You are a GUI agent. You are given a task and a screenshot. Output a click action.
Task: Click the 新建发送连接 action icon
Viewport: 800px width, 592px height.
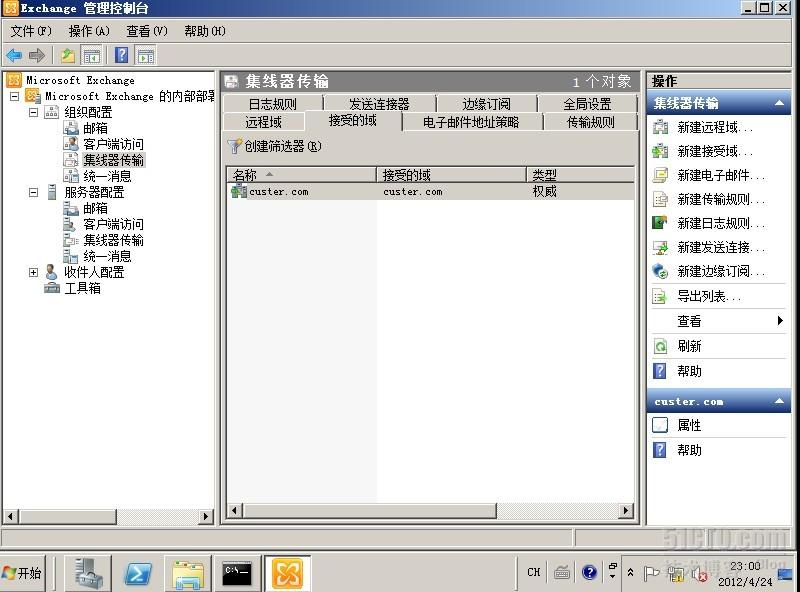[660, 248]
